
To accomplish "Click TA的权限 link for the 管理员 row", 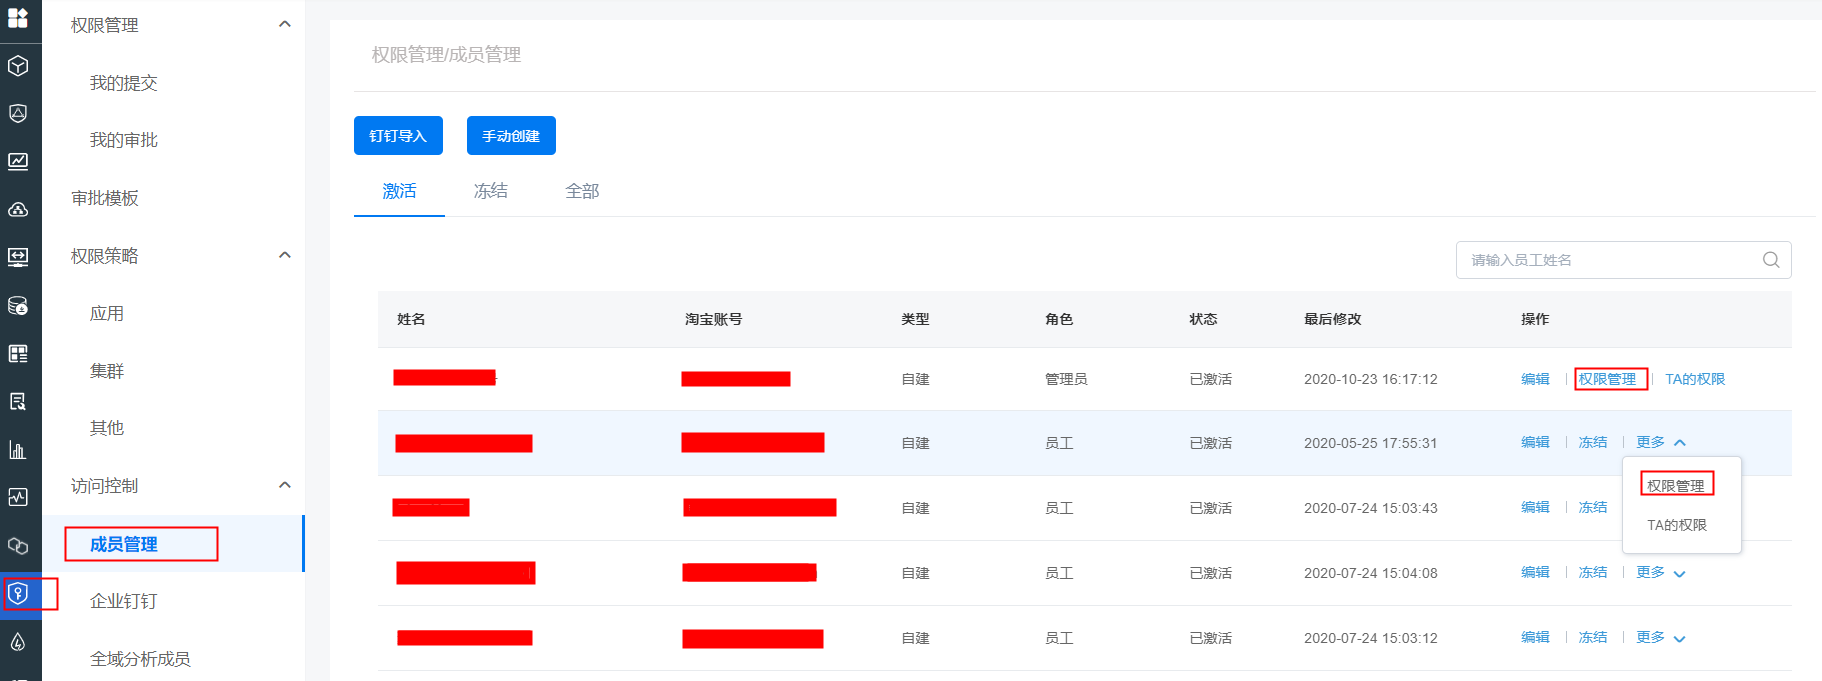I will pyautogui.click(x=1695, y=379).
